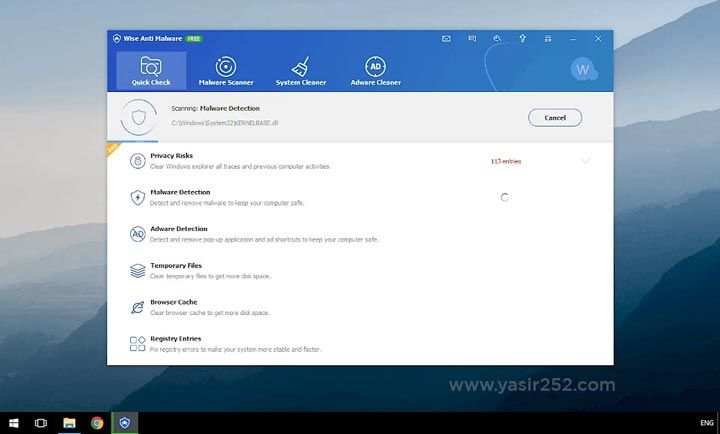The width and height of the screenshot is (720, 434).
Task: Select the Registry Entries title
Action: pos(175,338)
